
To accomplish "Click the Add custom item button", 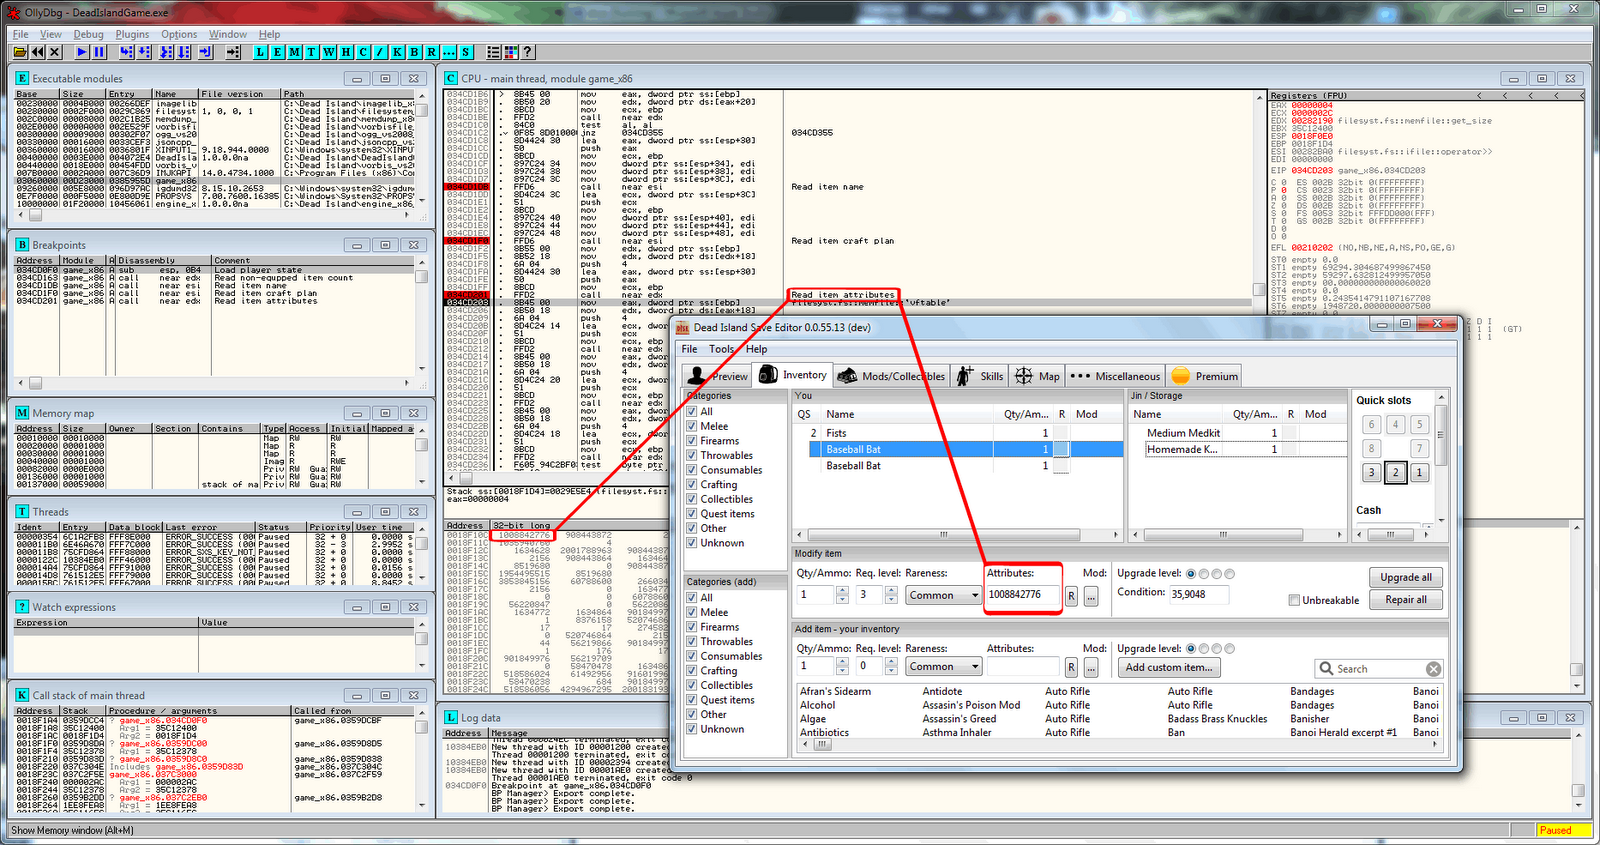I will pyautogui.click(x=1168, y=668).
